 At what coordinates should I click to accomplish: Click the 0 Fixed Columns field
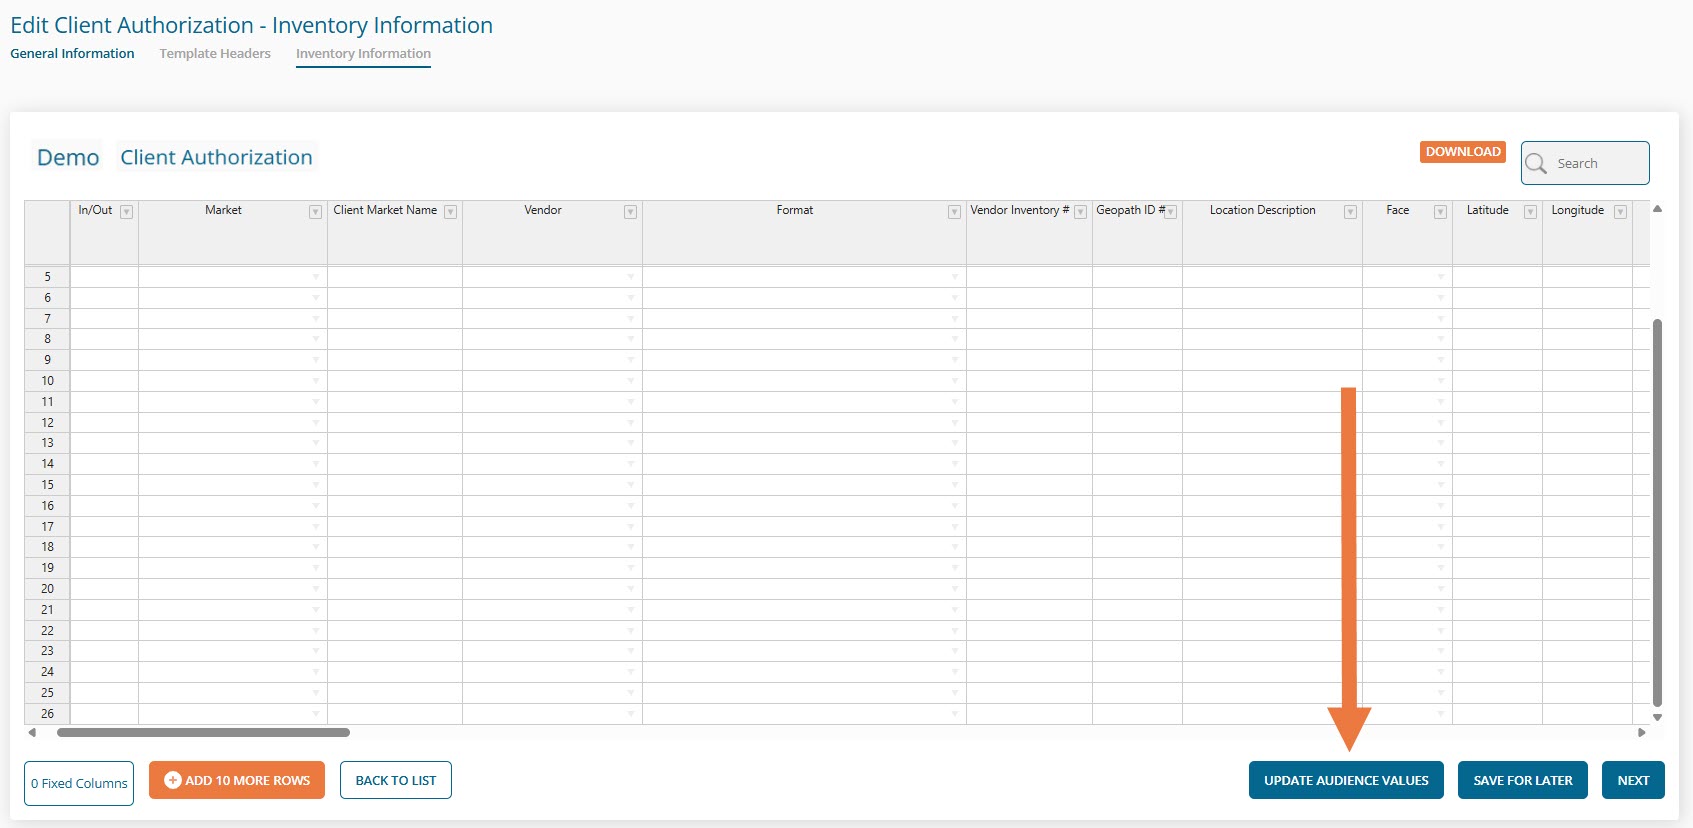point(79,783)
